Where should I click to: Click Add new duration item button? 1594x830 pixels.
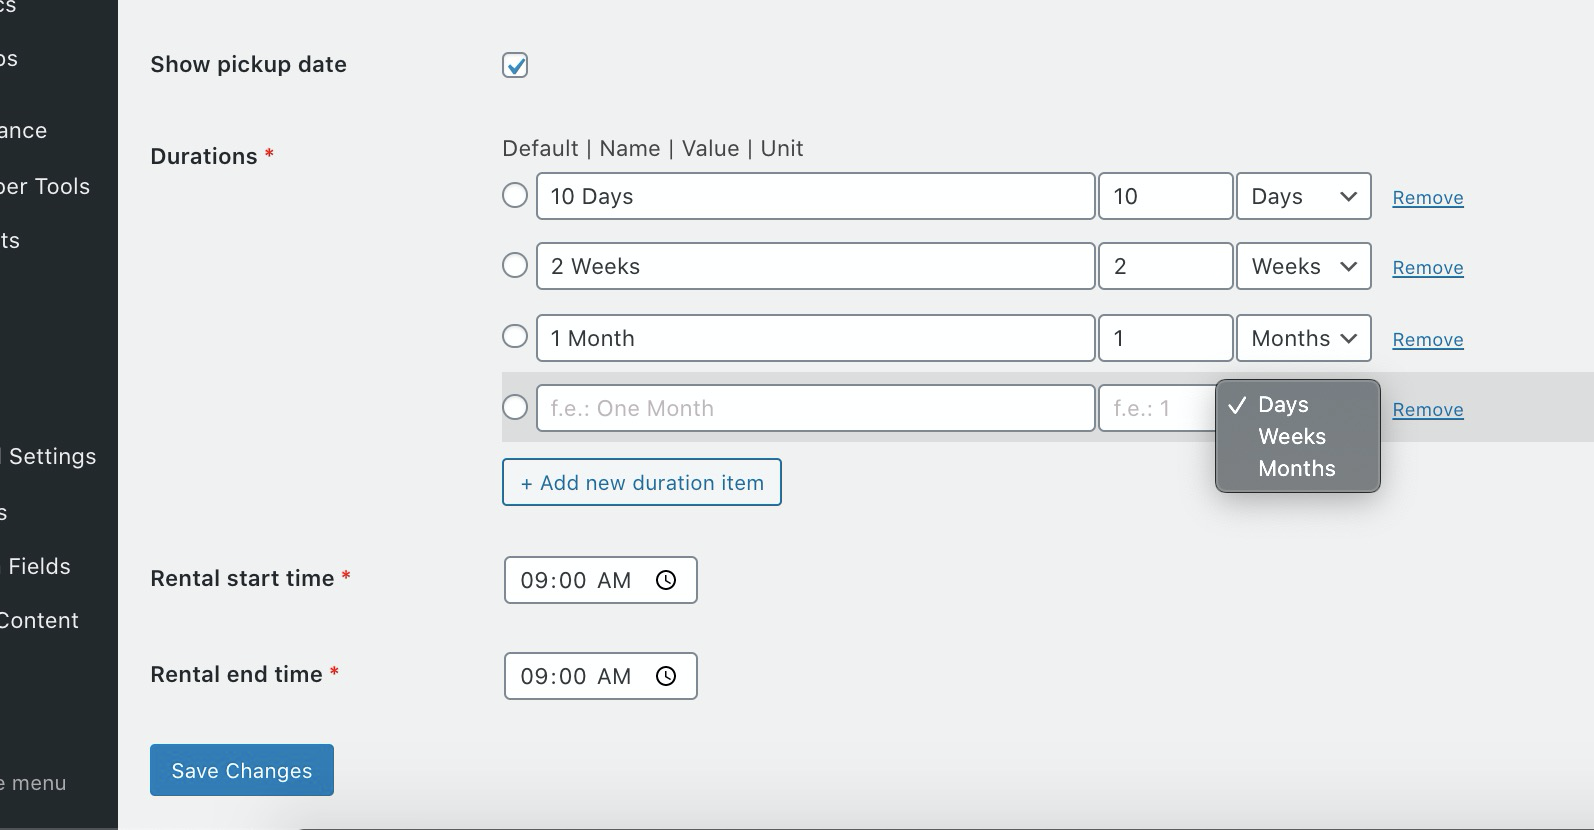[x=642, y=482]
